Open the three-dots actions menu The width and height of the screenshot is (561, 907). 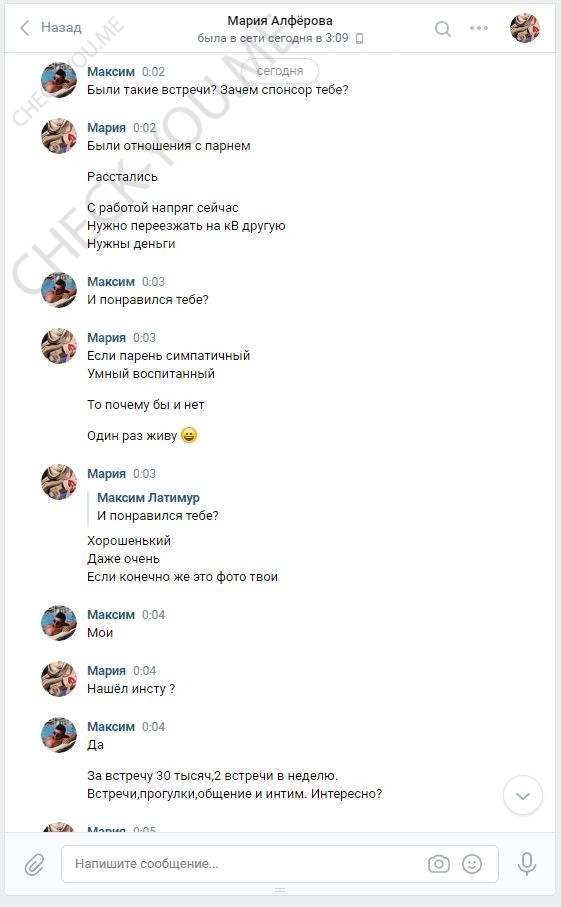coord(479,28)
